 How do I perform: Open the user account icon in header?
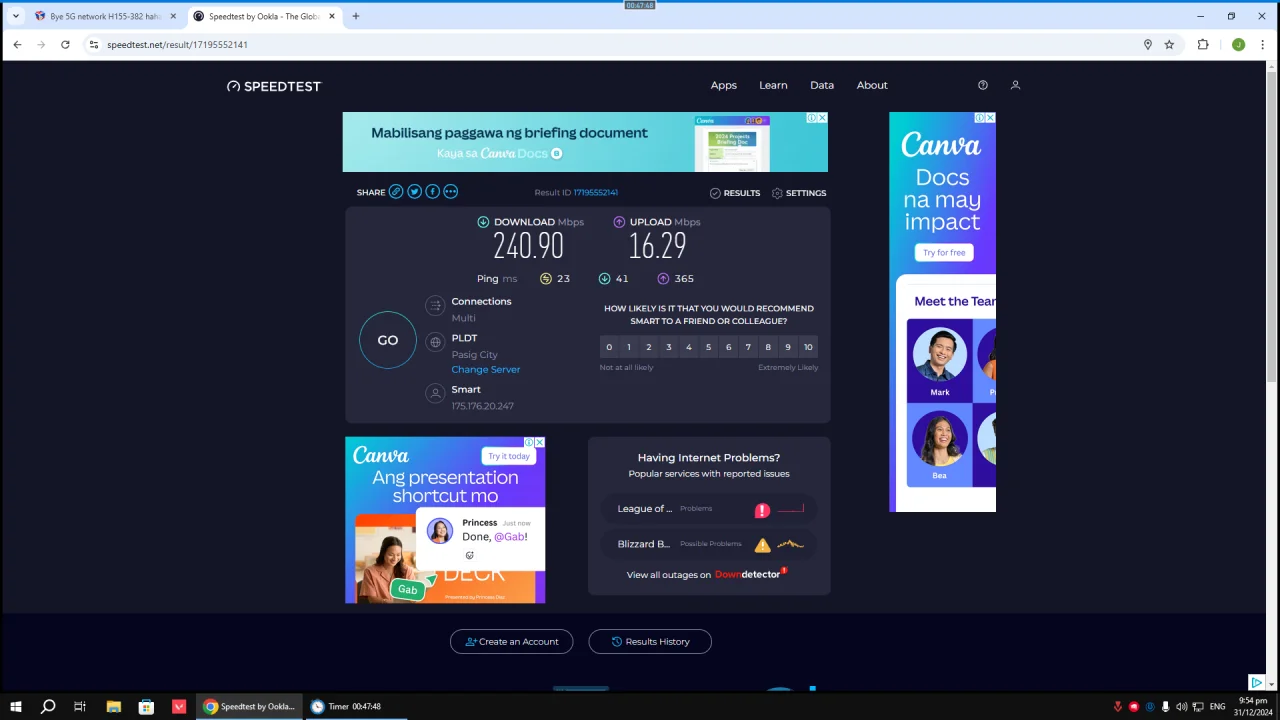tap(1015, 85)
